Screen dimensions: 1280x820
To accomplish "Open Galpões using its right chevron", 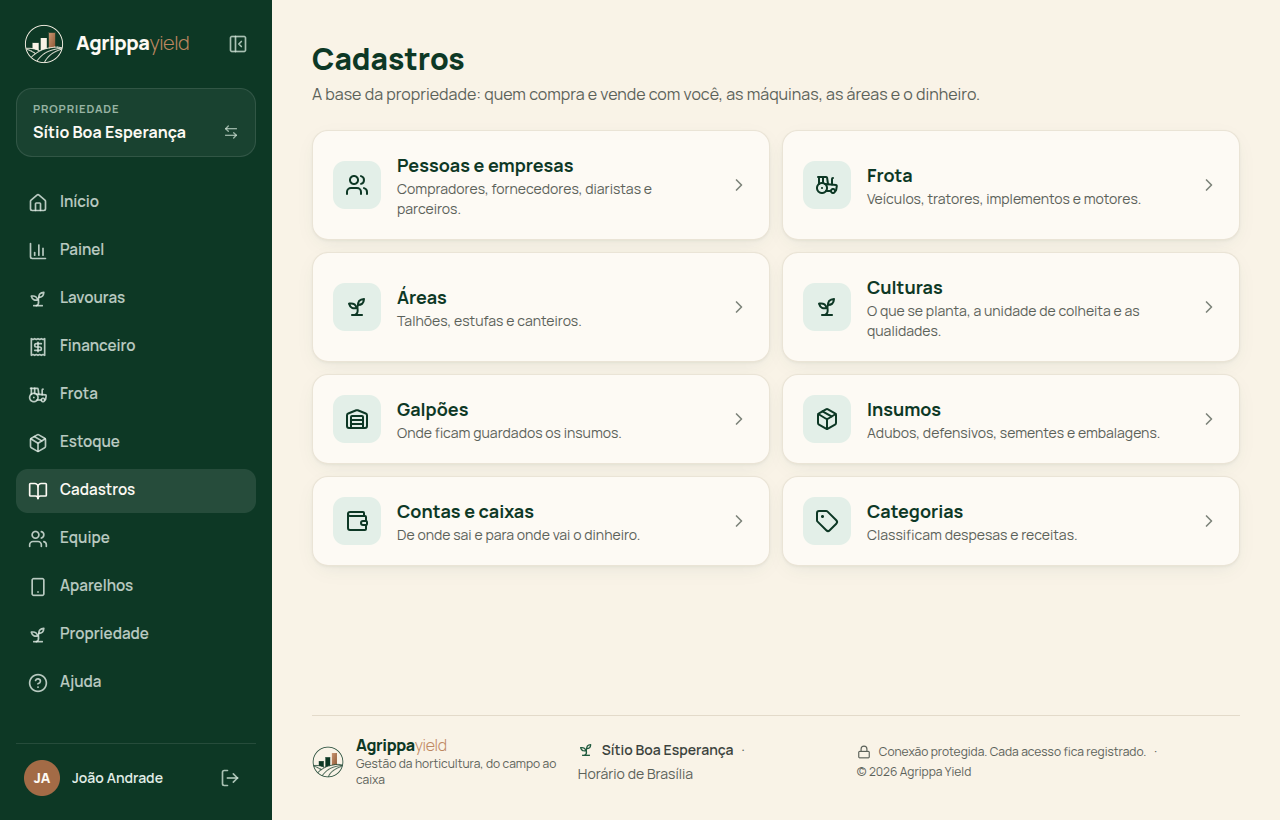I will (739, 419).
